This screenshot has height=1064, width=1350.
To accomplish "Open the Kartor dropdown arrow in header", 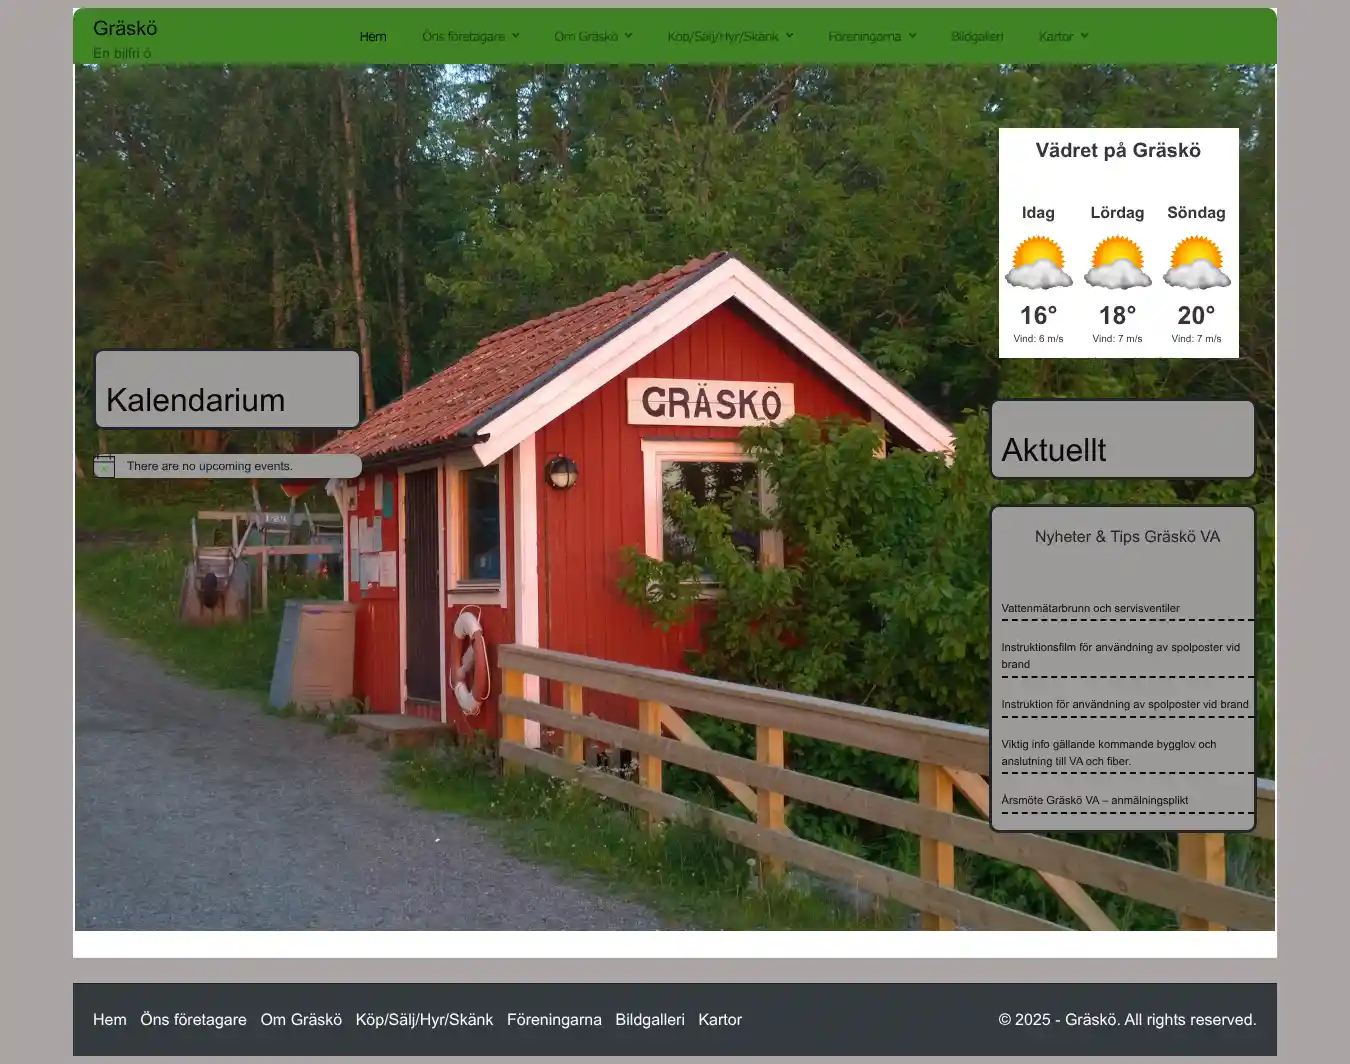I will (x=1085, y=36).
